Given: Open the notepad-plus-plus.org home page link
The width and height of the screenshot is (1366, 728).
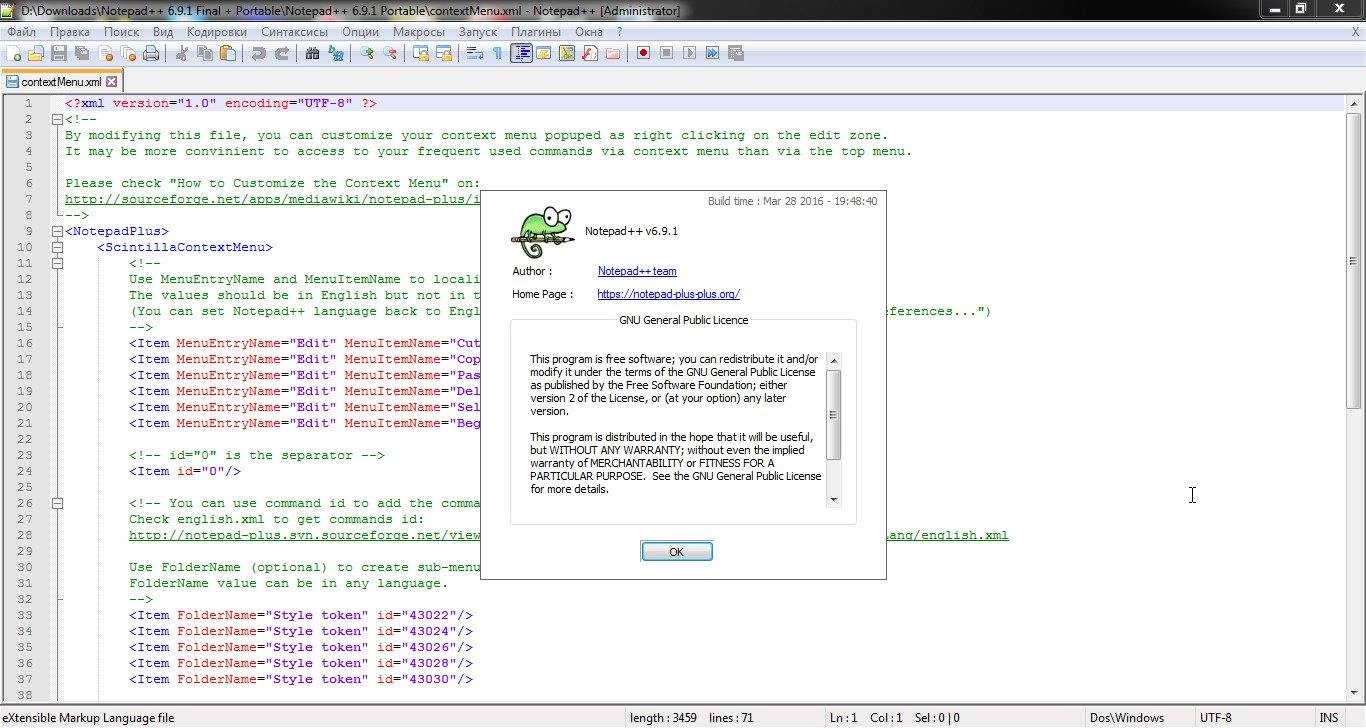Looking at the screenshot, I should pos(668,294).
